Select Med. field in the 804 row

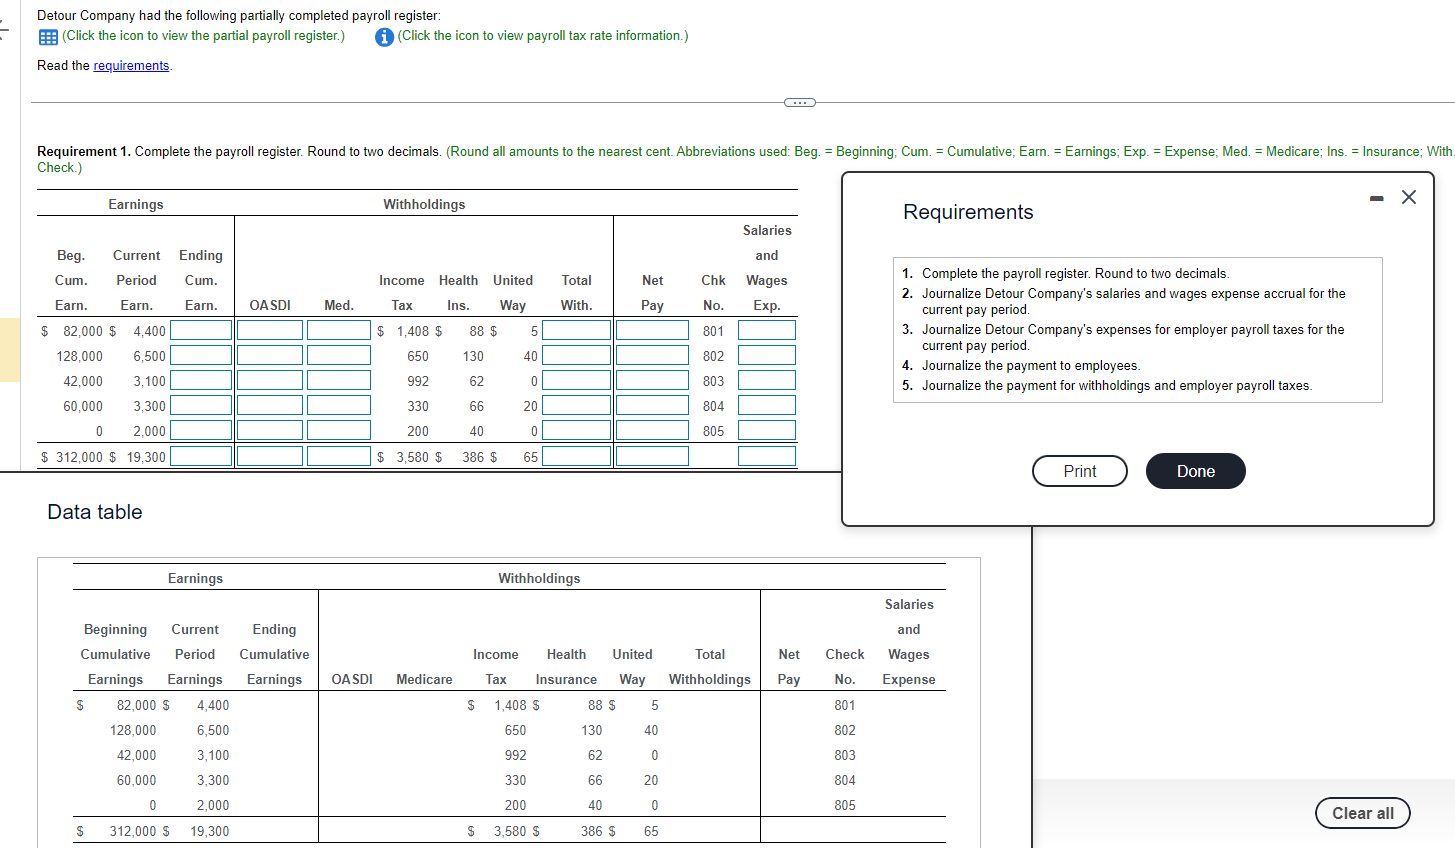(x=339, y=405)
